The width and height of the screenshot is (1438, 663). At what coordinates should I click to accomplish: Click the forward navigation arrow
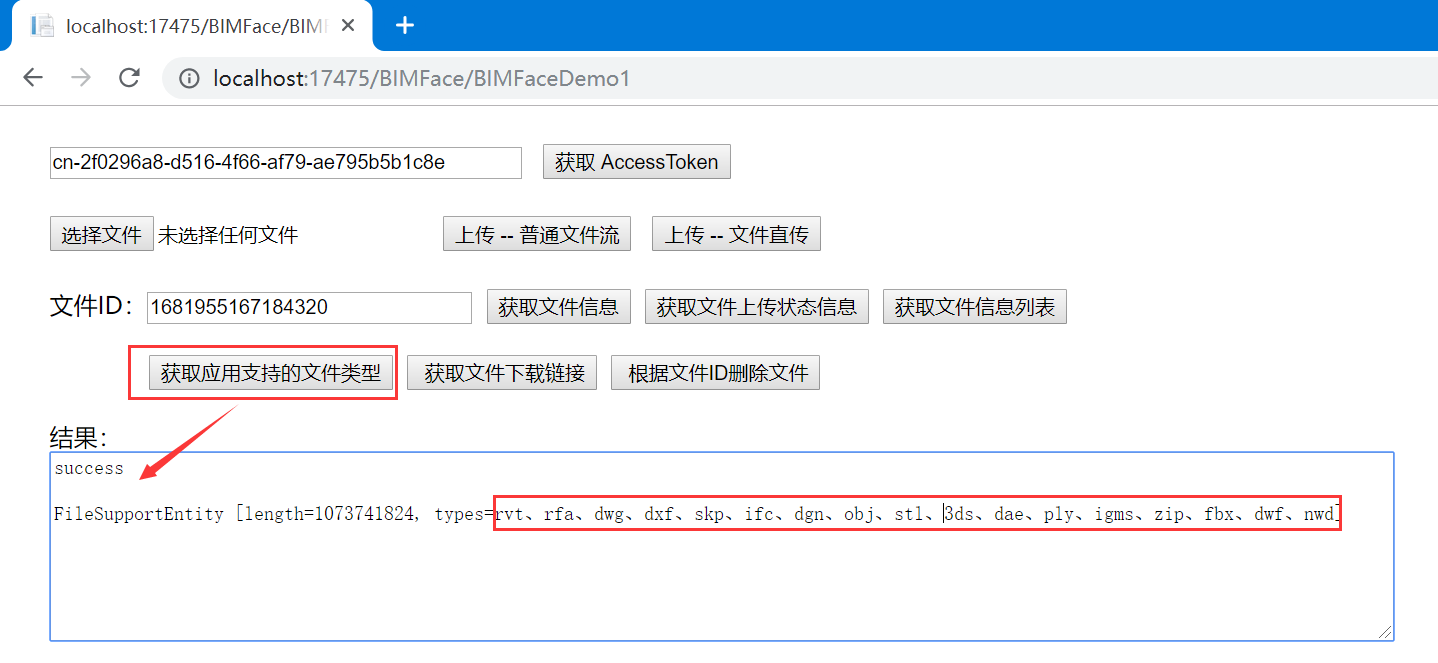[x=81, y=77]
